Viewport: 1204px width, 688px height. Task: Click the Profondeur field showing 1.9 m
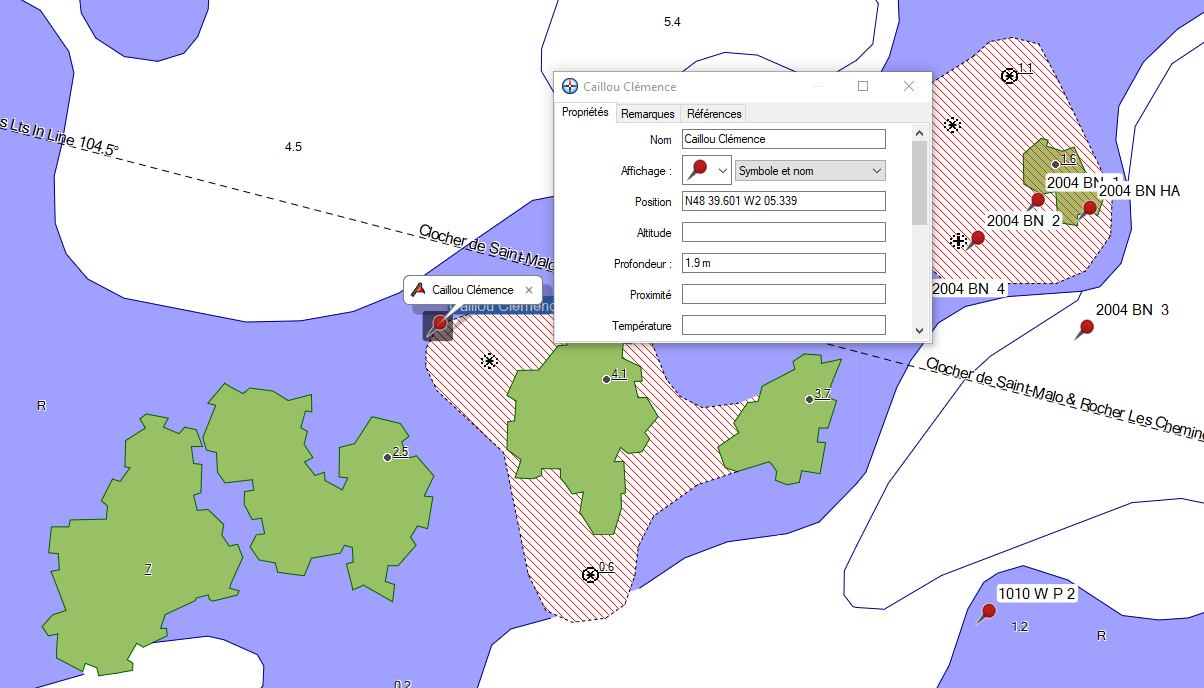pyautogui.click(x=783, y=263)
